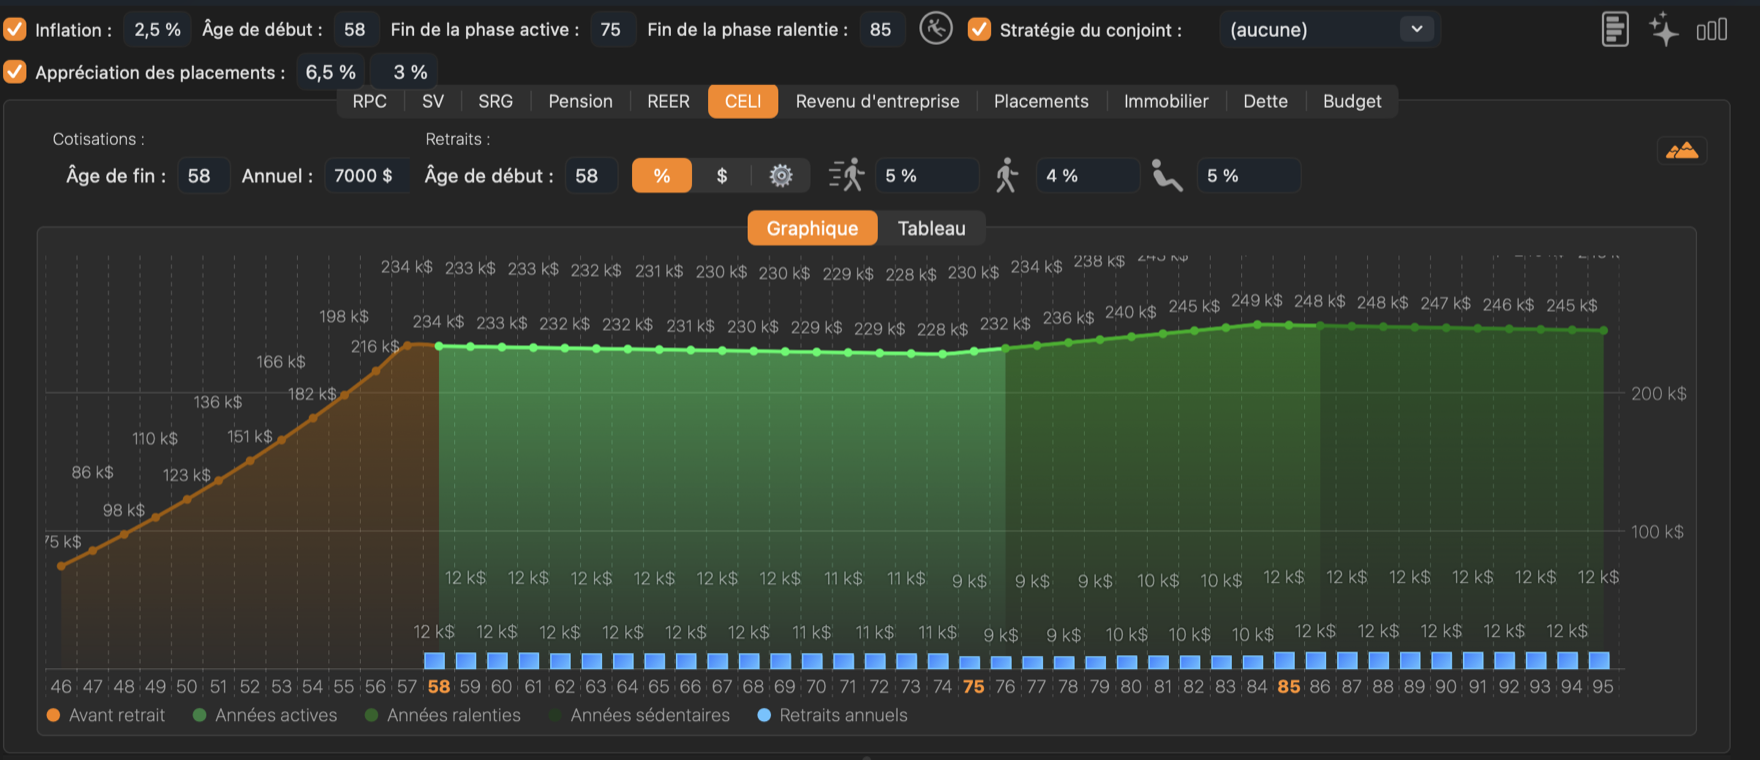Screen dimensions: 1760x760
Task: Toggle the Stratégie du conjoint checkbox
Action: tap(979, 29)
